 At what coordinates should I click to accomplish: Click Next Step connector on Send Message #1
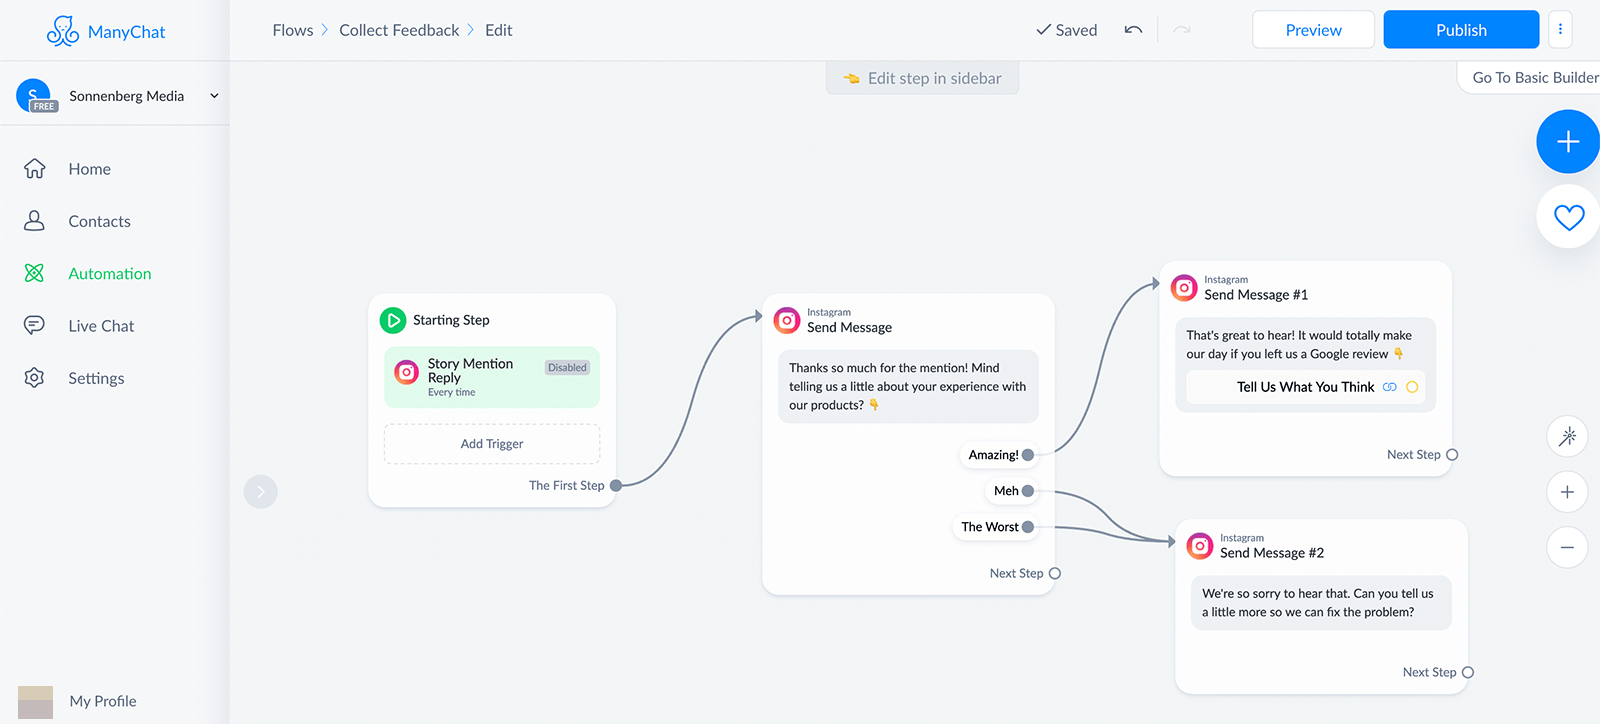(1452, 455)
